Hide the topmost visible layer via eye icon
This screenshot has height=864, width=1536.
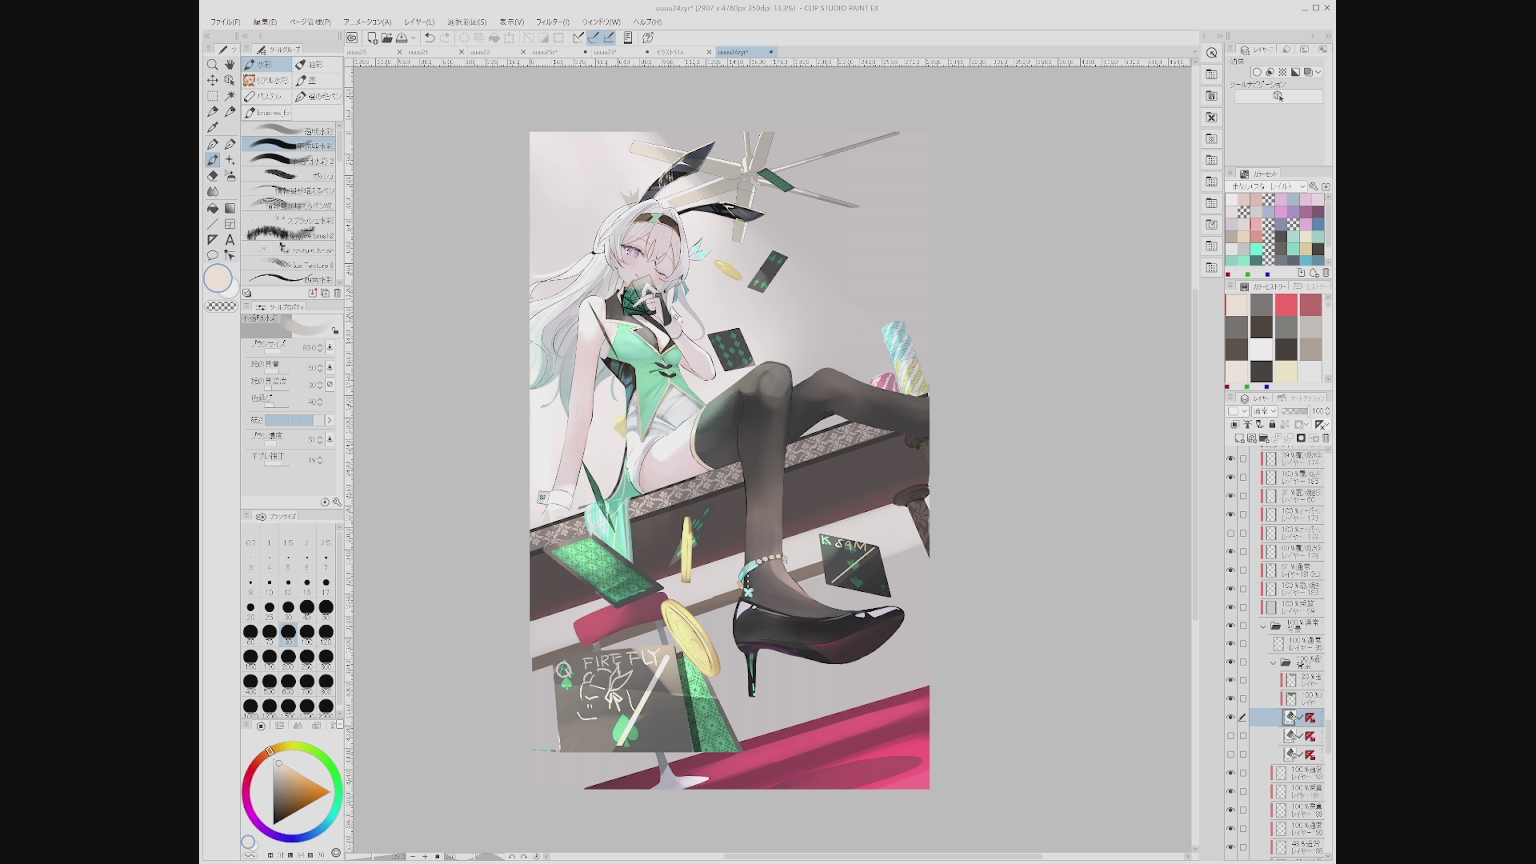[x=1230, y=459]
